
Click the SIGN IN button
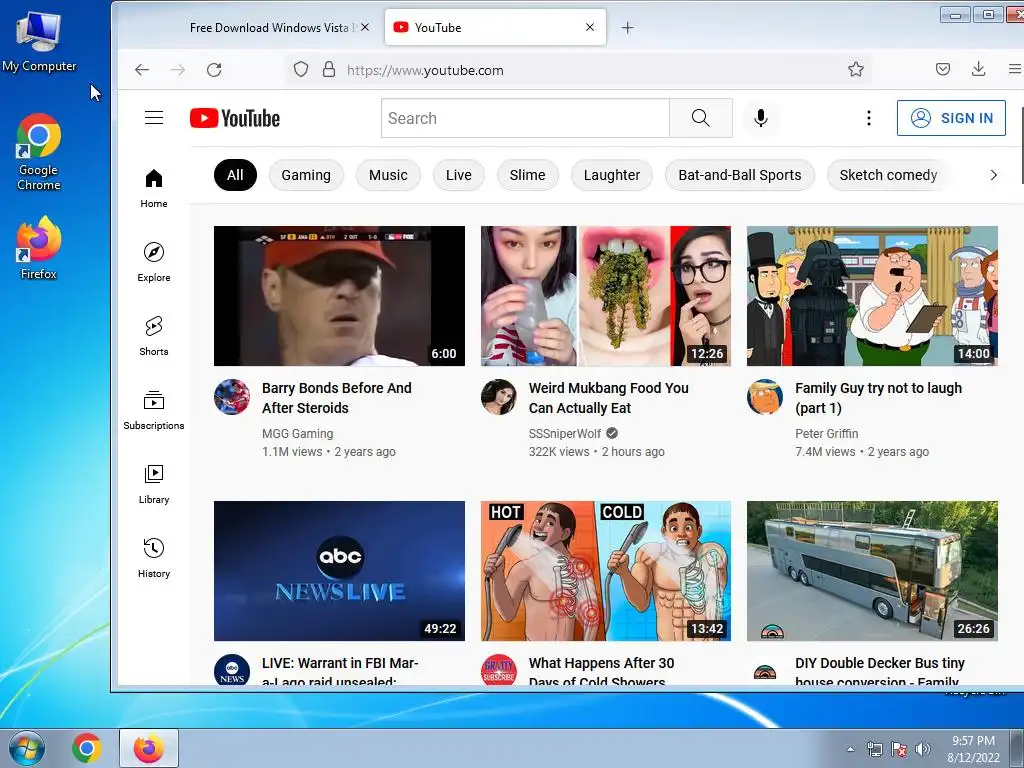[951, 118]
